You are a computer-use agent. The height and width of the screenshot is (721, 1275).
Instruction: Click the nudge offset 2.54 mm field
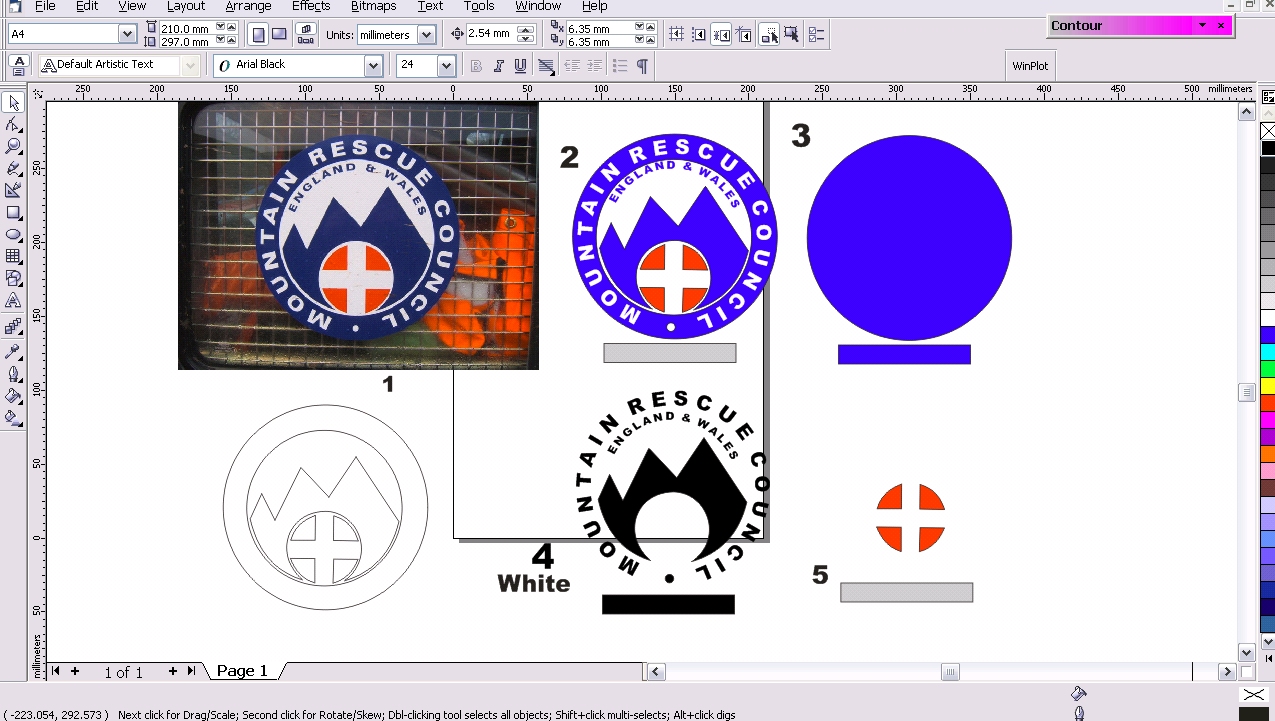[489, 34]
